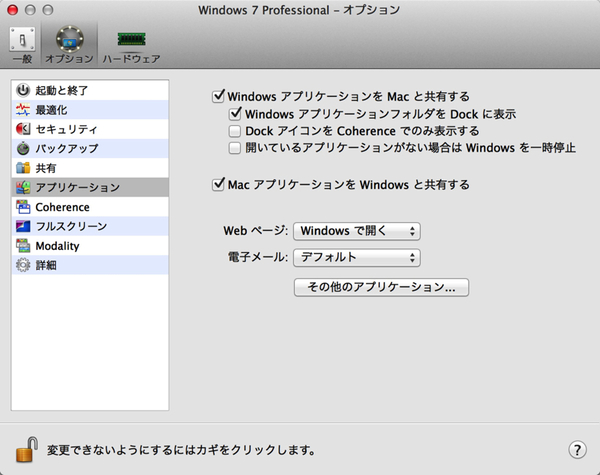Click the セキュリティ shield icon
The image size is (600, 475).
tap(23, 129)
